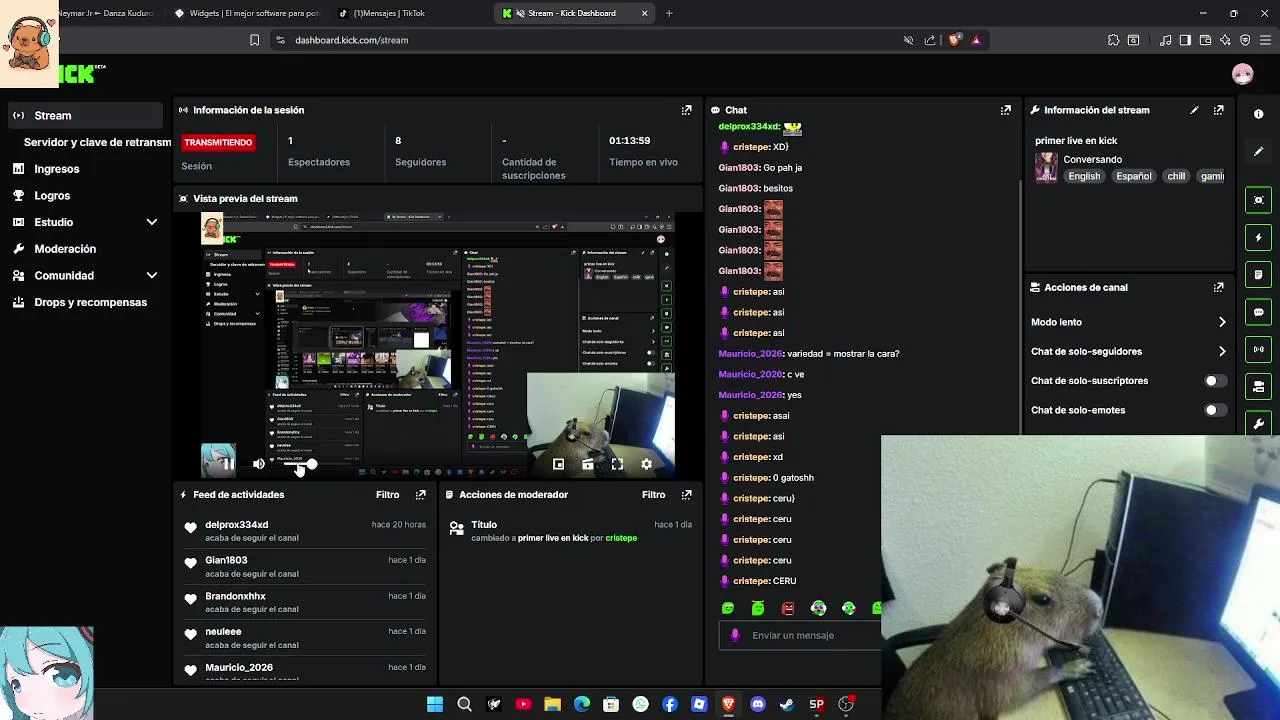Click the wrench icon in right rail
Image resolution: width=1280 pixels, height=720 pixels.
(x=1258, y=424)
